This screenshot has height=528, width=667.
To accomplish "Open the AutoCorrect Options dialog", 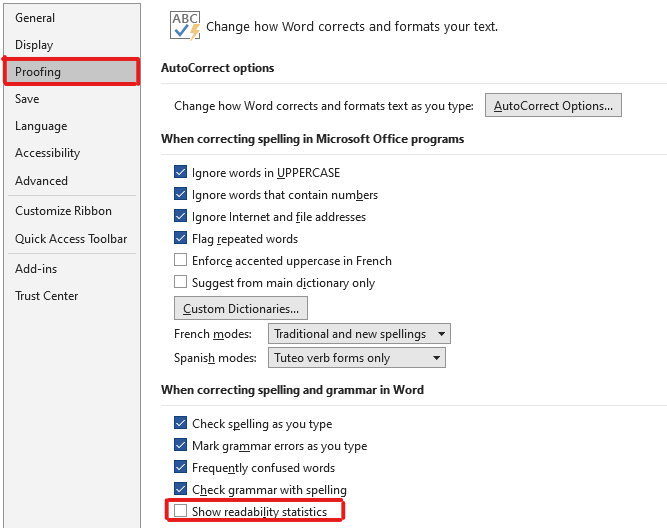I will [x=553, y=106].
